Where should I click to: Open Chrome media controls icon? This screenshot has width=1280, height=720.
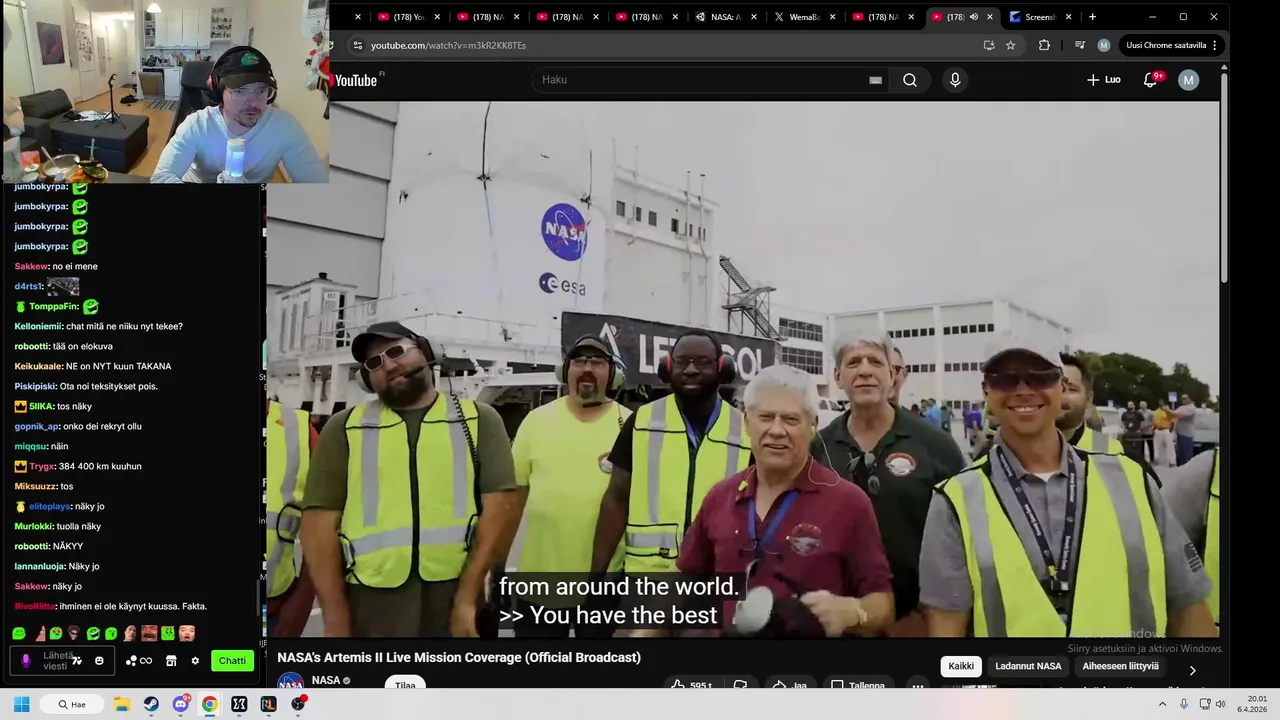1079,45
